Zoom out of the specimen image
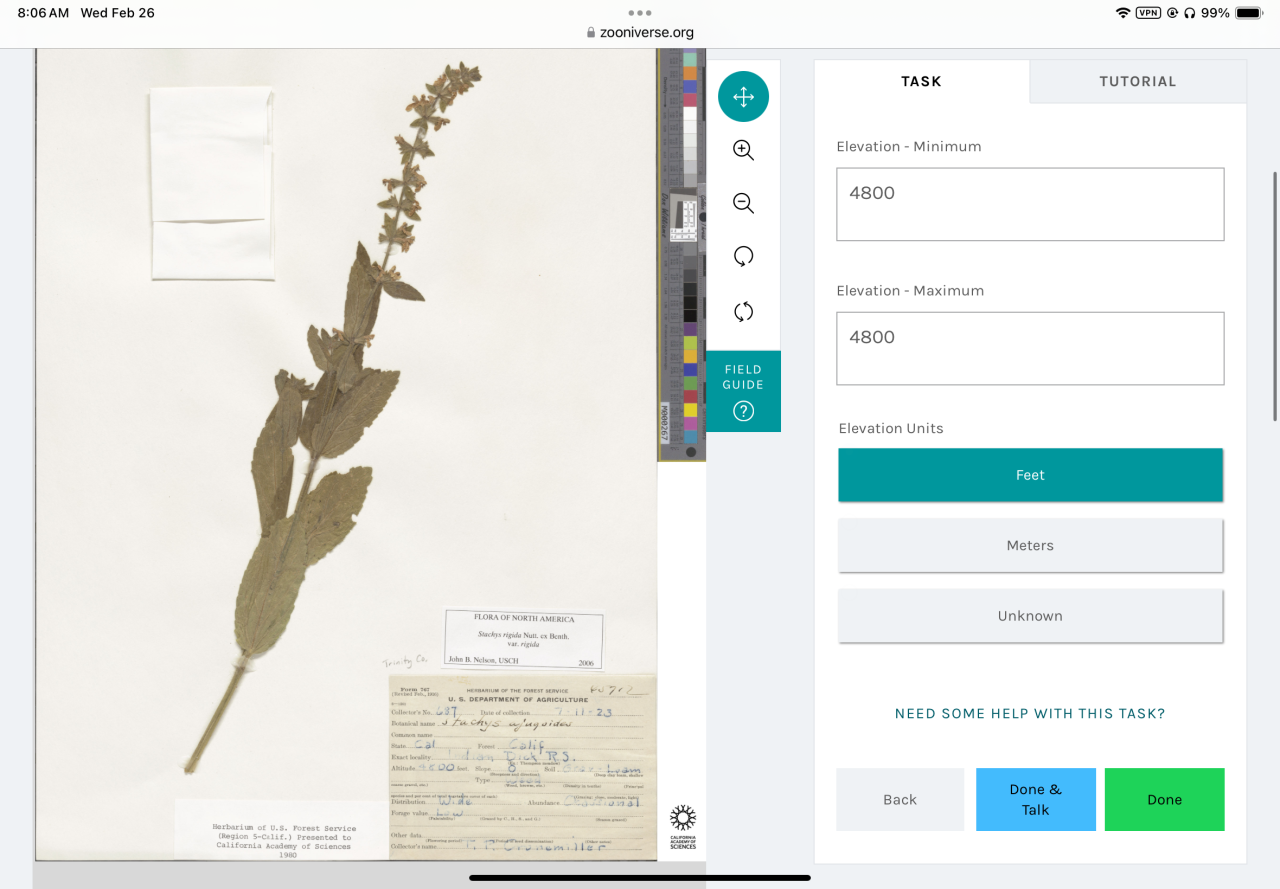This screenshot has width=1280, height=889. click(x=743, y=203)
